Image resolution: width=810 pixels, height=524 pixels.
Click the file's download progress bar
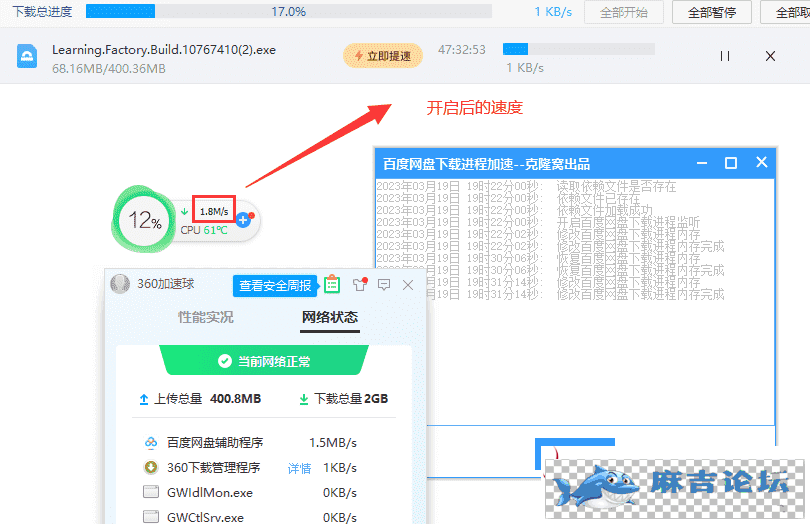pyautogui.click(x=579, y=49)
